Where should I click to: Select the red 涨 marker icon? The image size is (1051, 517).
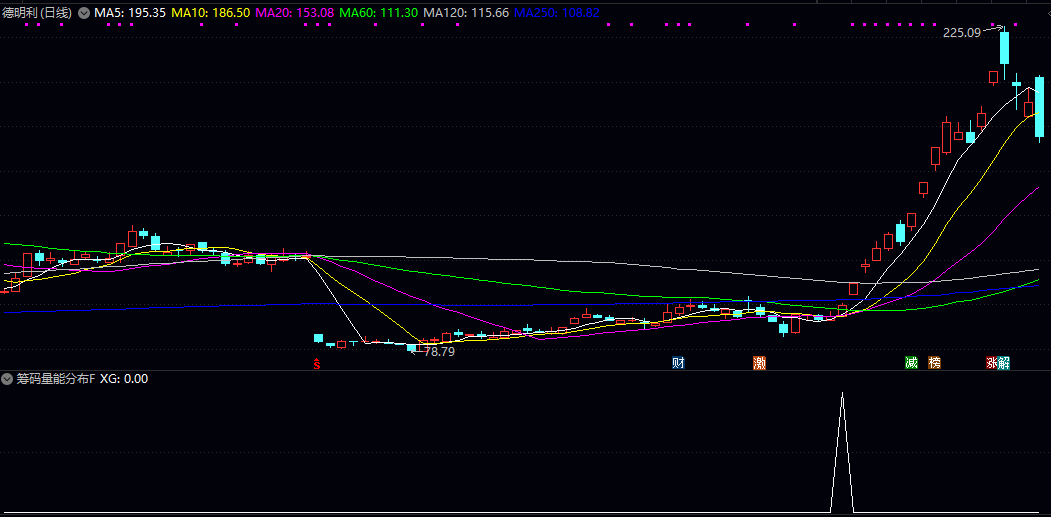[x=992, y=362]
